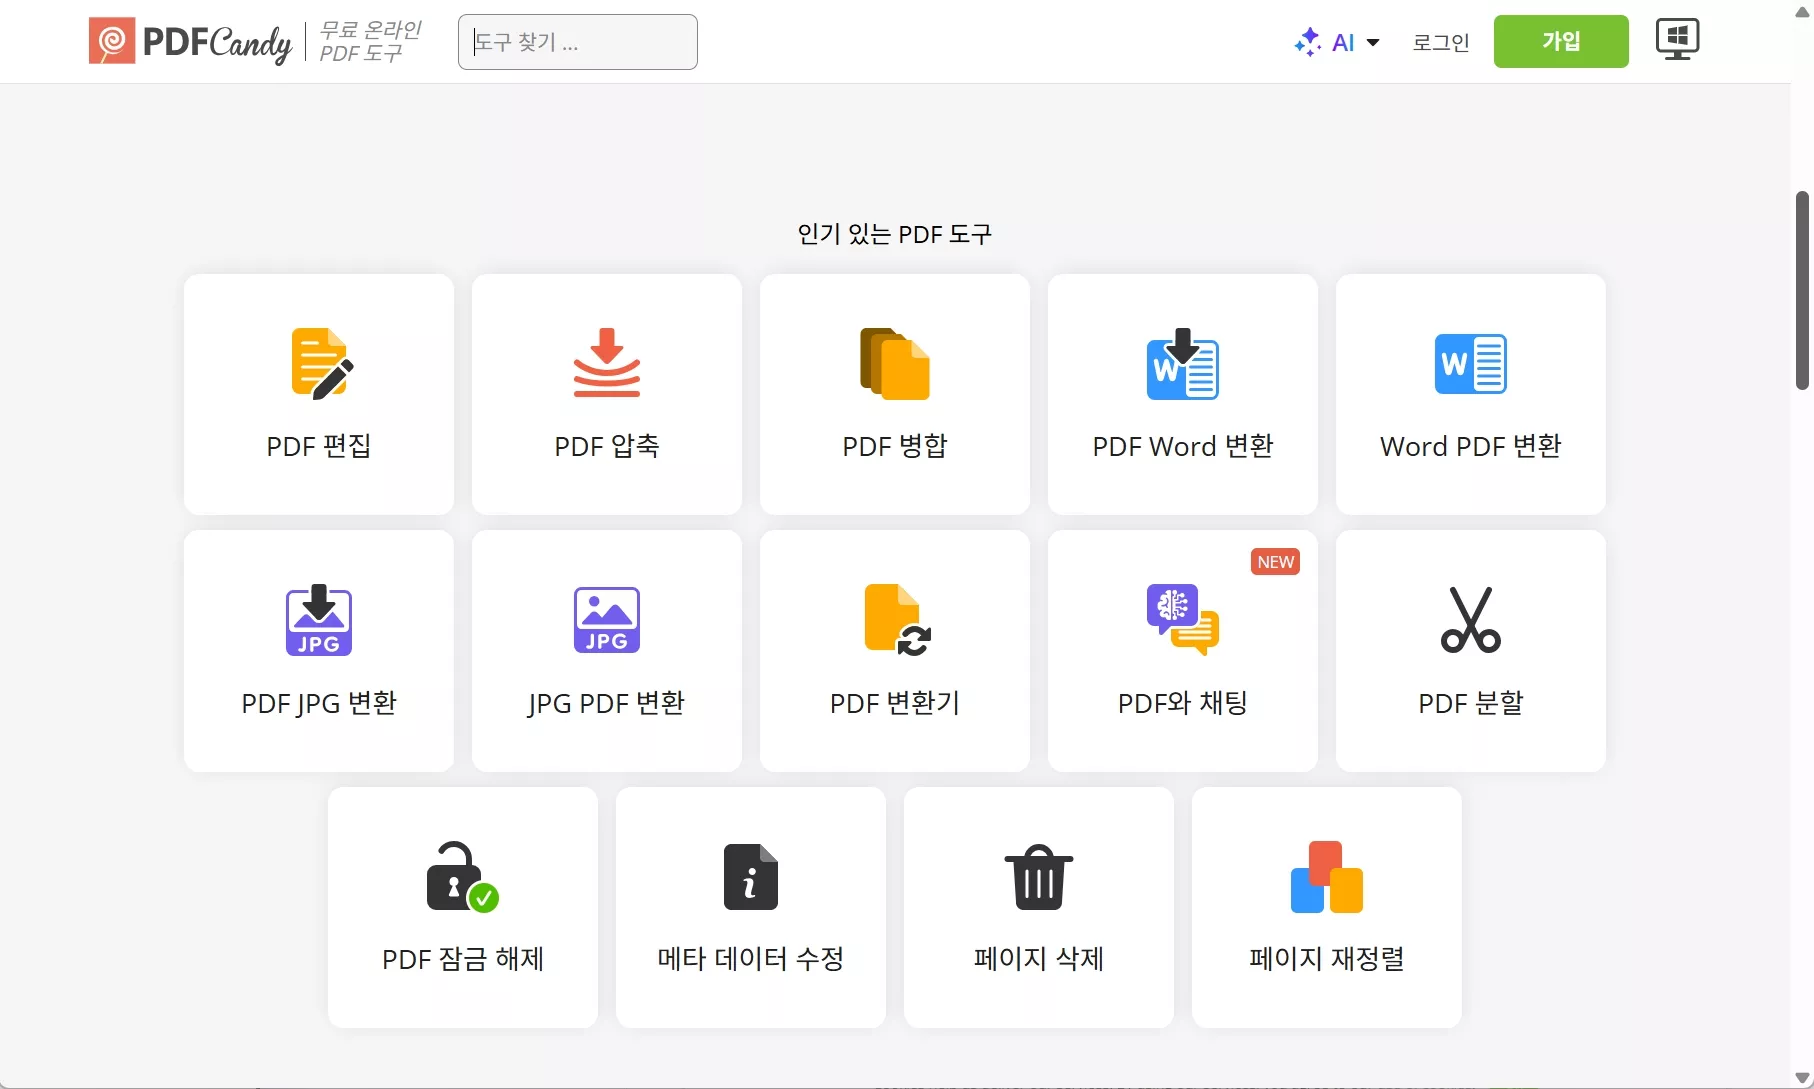Click the PDF와 채팅 label

1183,703
